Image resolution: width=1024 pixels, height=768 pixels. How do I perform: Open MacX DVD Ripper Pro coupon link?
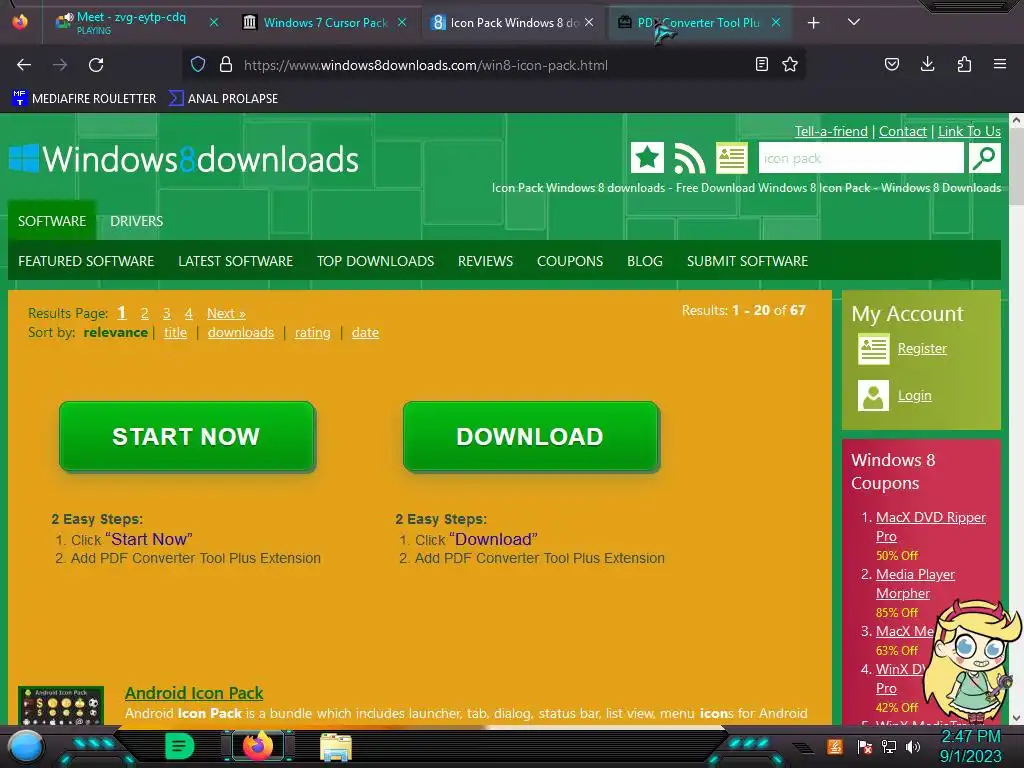pos(931,526)
